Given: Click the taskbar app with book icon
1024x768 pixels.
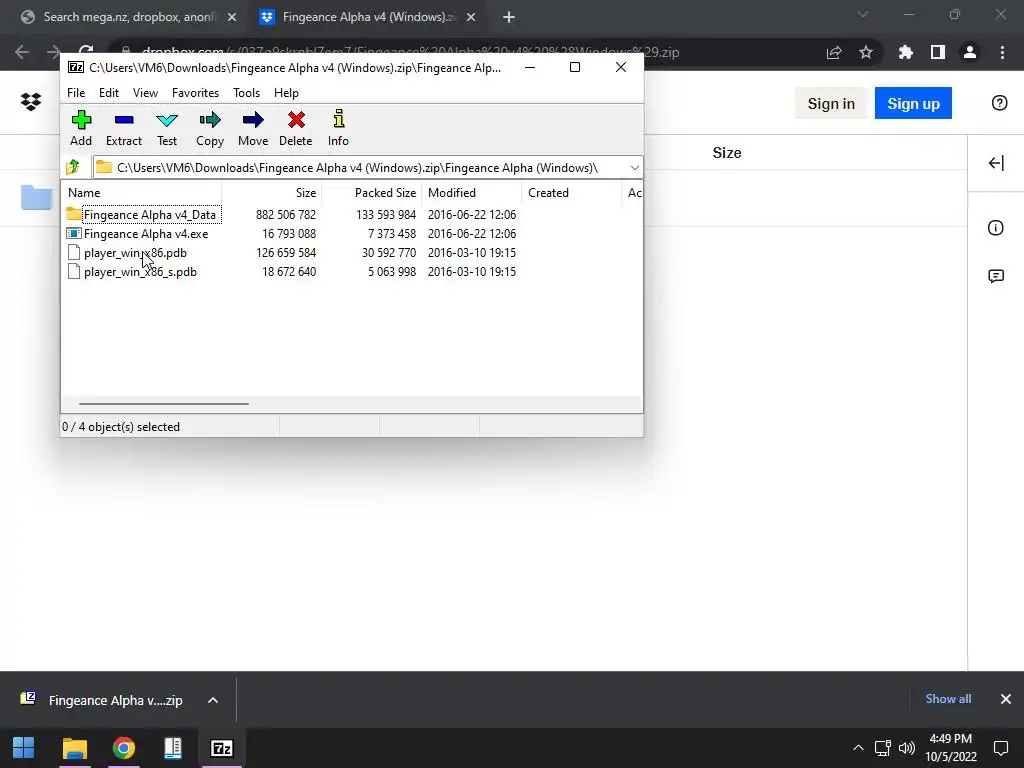Looking at the screenshot, I should click(x=173, y=748).
